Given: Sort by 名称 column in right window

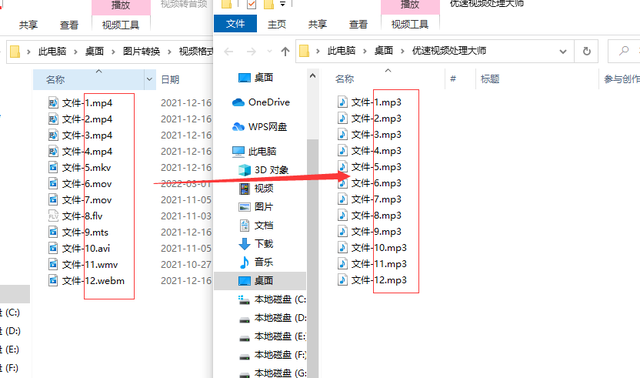Looking at the screenshot, I should 344,79.
